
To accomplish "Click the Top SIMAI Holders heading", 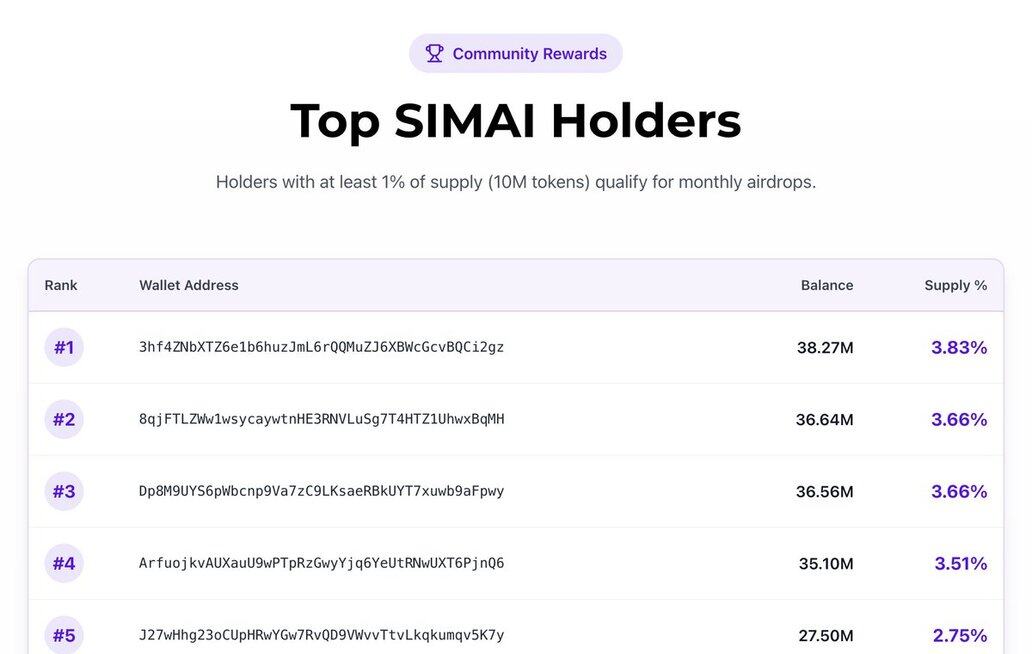I will (516, 121).
